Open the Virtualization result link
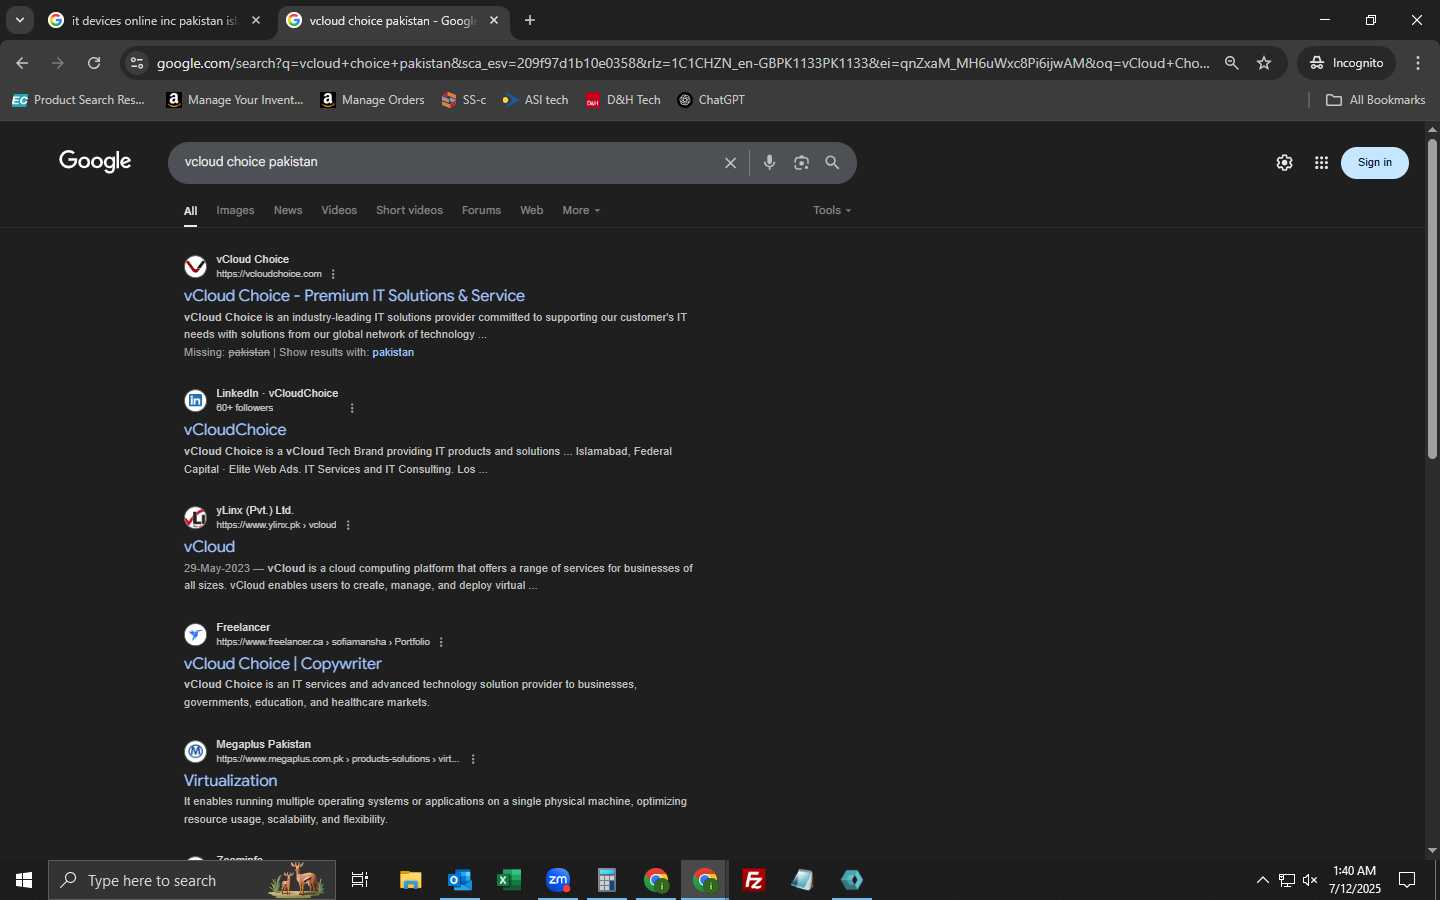Screen dimensions: 1440x900 [231, 781]
